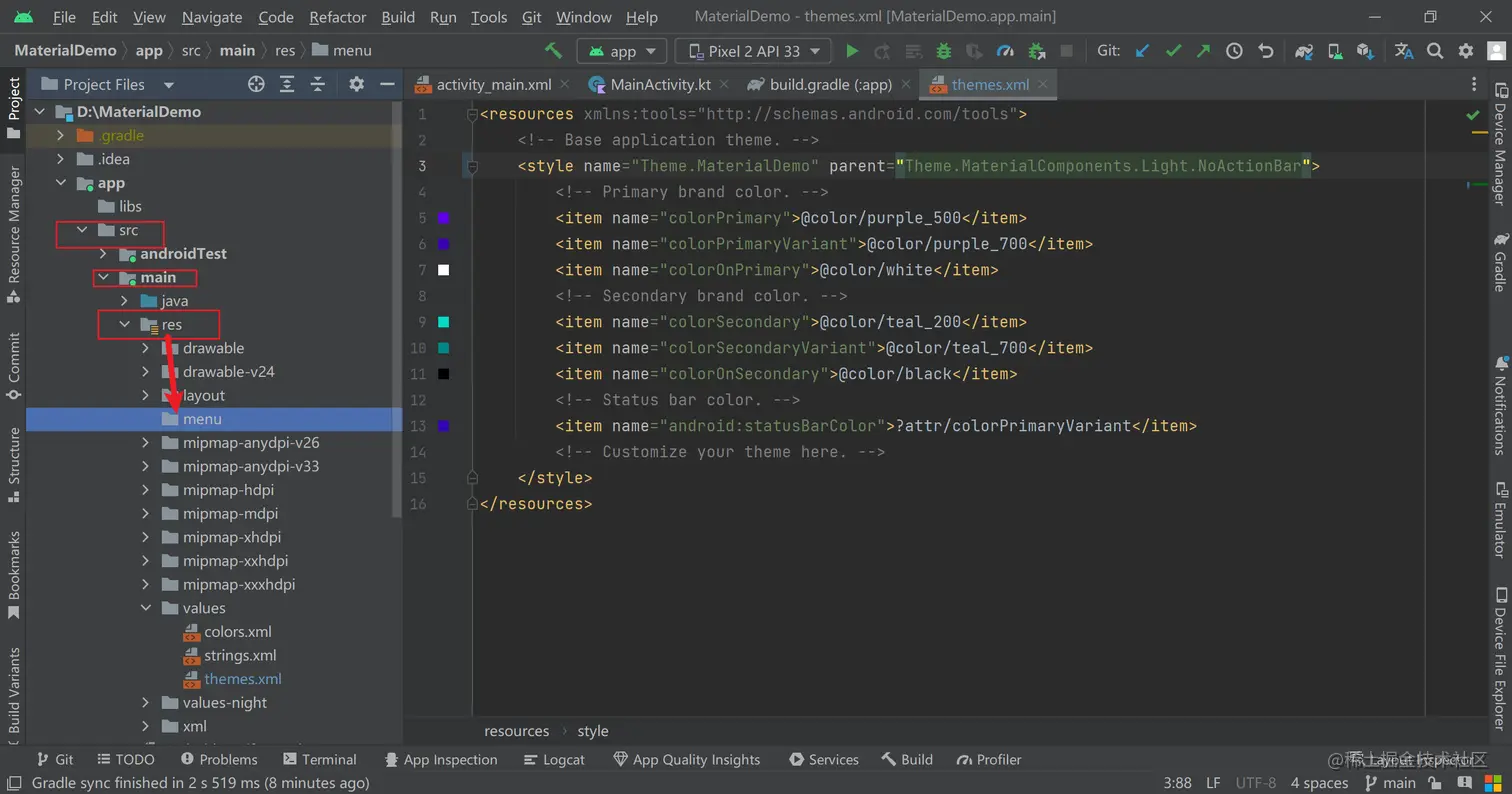1512x794 pixels.
Task: Click the main Git branch in status bar
Action: pos(1390,783)
